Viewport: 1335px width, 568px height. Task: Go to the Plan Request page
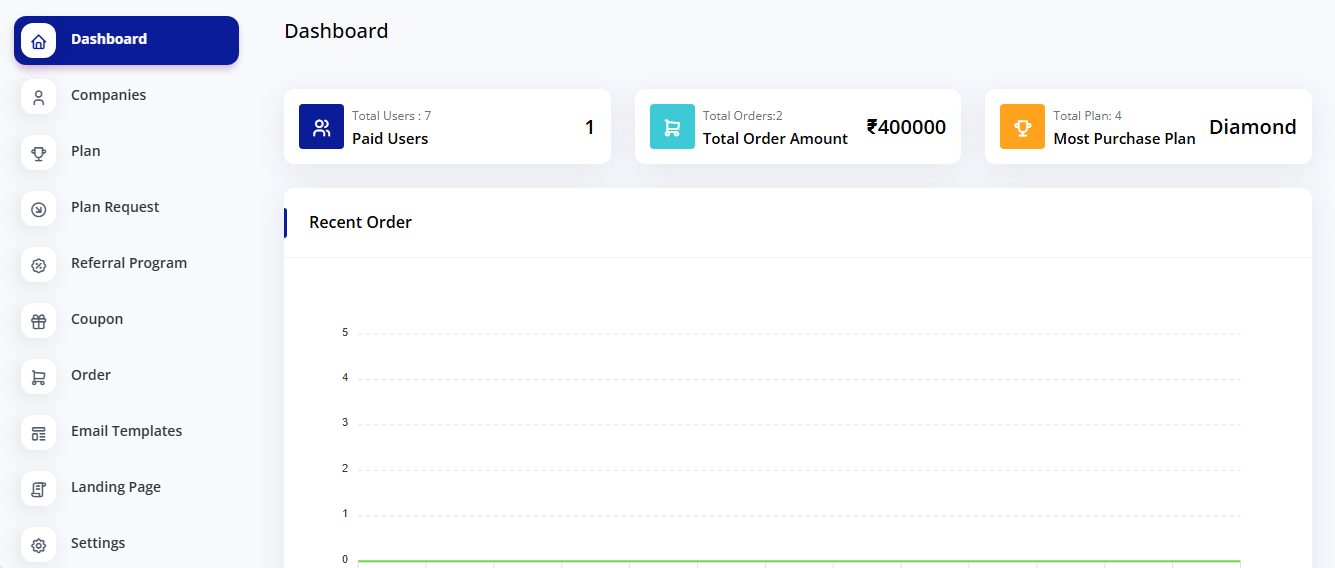pos(115,207)
